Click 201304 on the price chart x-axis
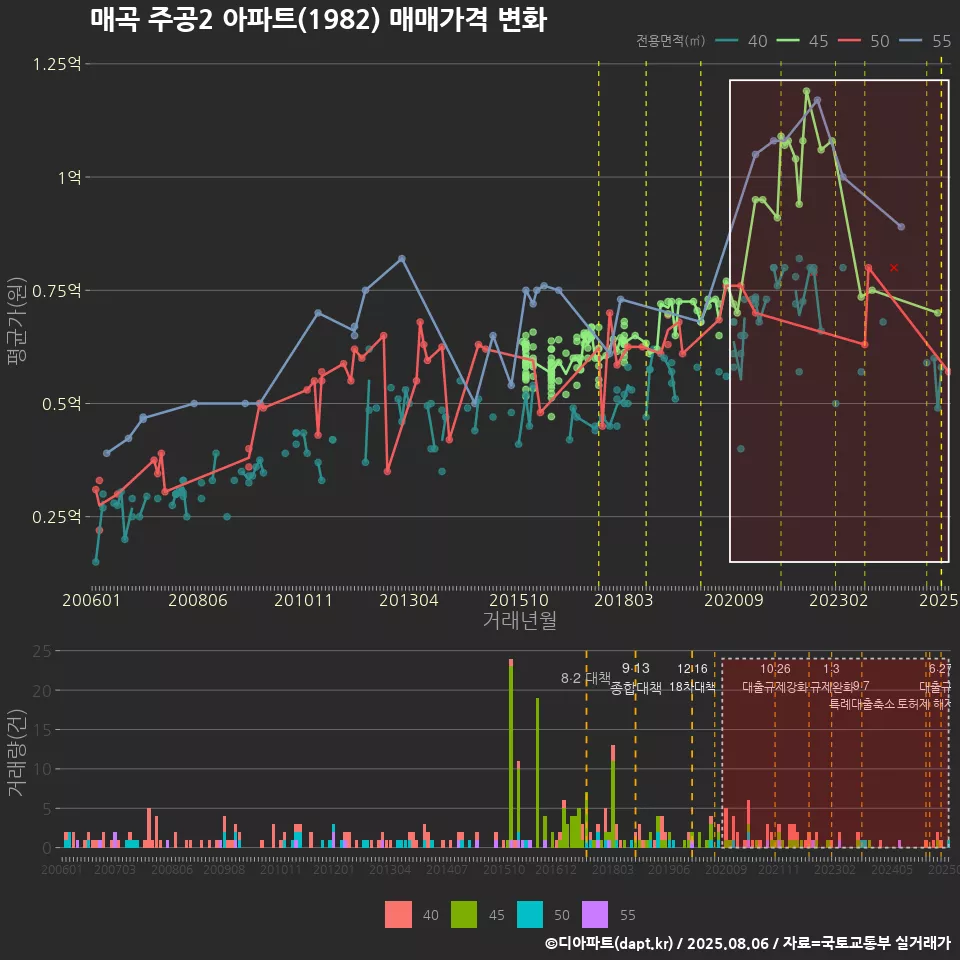Image resolution: width=960 pixels, height=960 pixels. tap(408, 600)
